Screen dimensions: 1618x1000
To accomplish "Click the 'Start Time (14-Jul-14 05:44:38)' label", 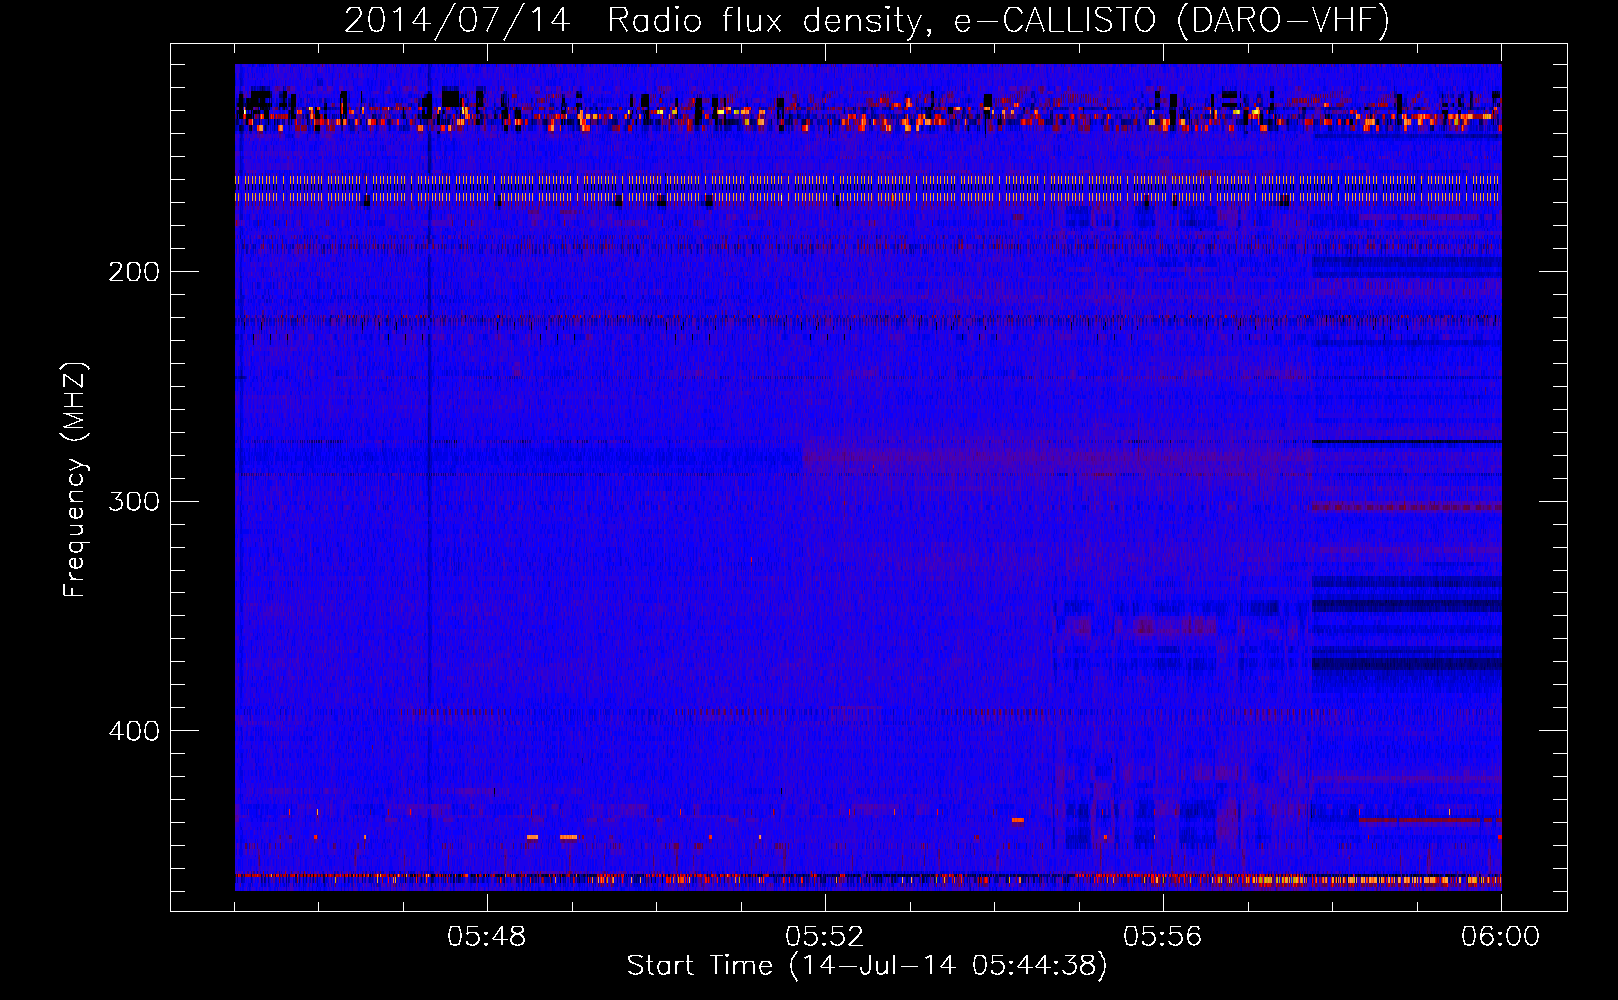I will [867, 966].
